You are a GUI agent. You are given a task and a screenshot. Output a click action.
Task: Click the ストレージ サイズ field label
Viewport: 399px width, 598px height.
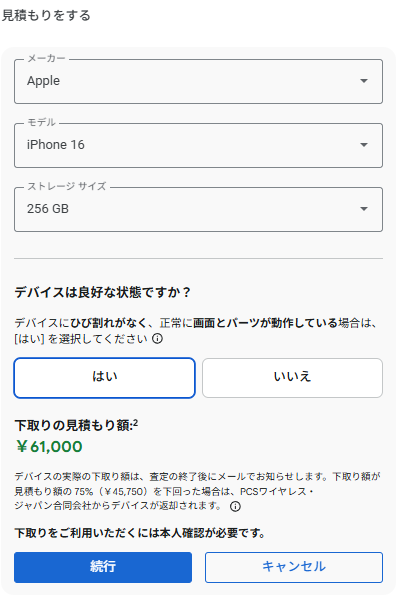click(x=67, y=186)
